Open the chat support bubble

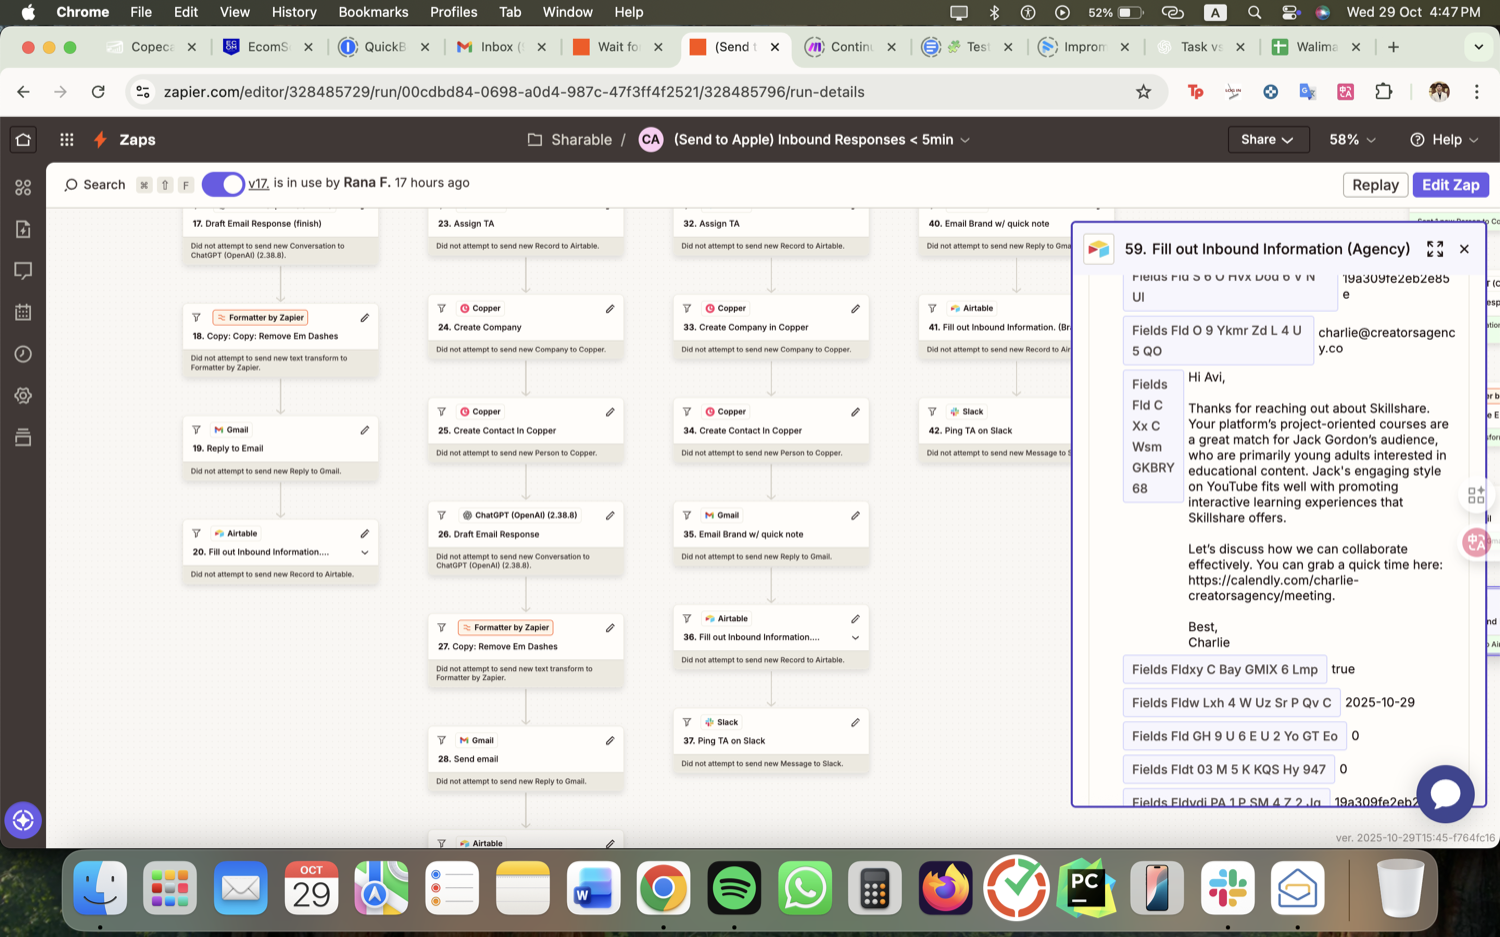[1445, 794]
